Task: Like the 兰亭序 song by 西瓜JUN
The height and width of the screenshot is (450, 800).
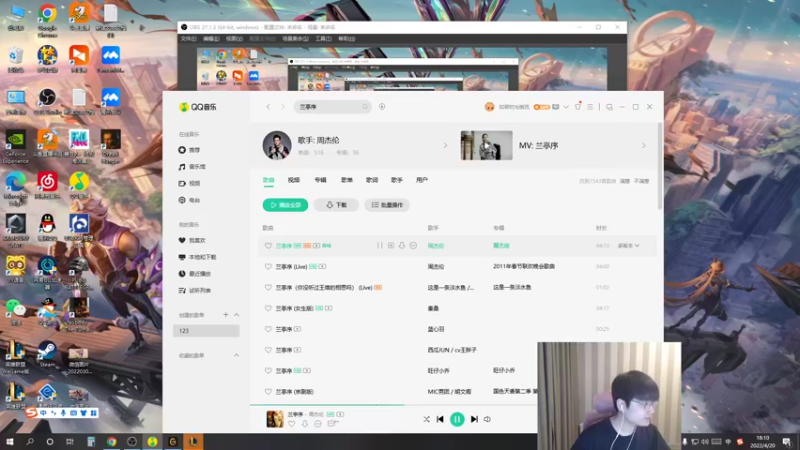Action: [268, 350]
